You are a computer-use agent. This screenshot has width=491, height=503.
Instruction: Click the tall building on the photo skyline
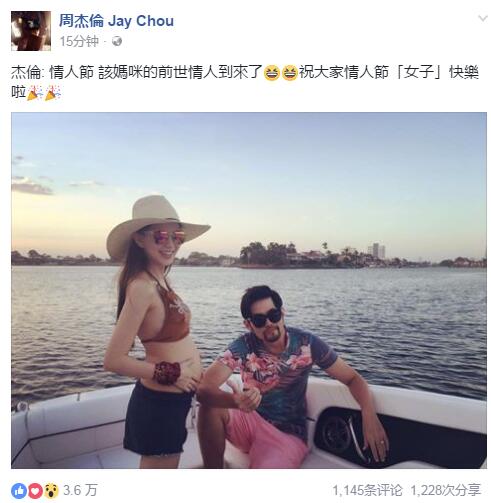(x=377, y=251)
